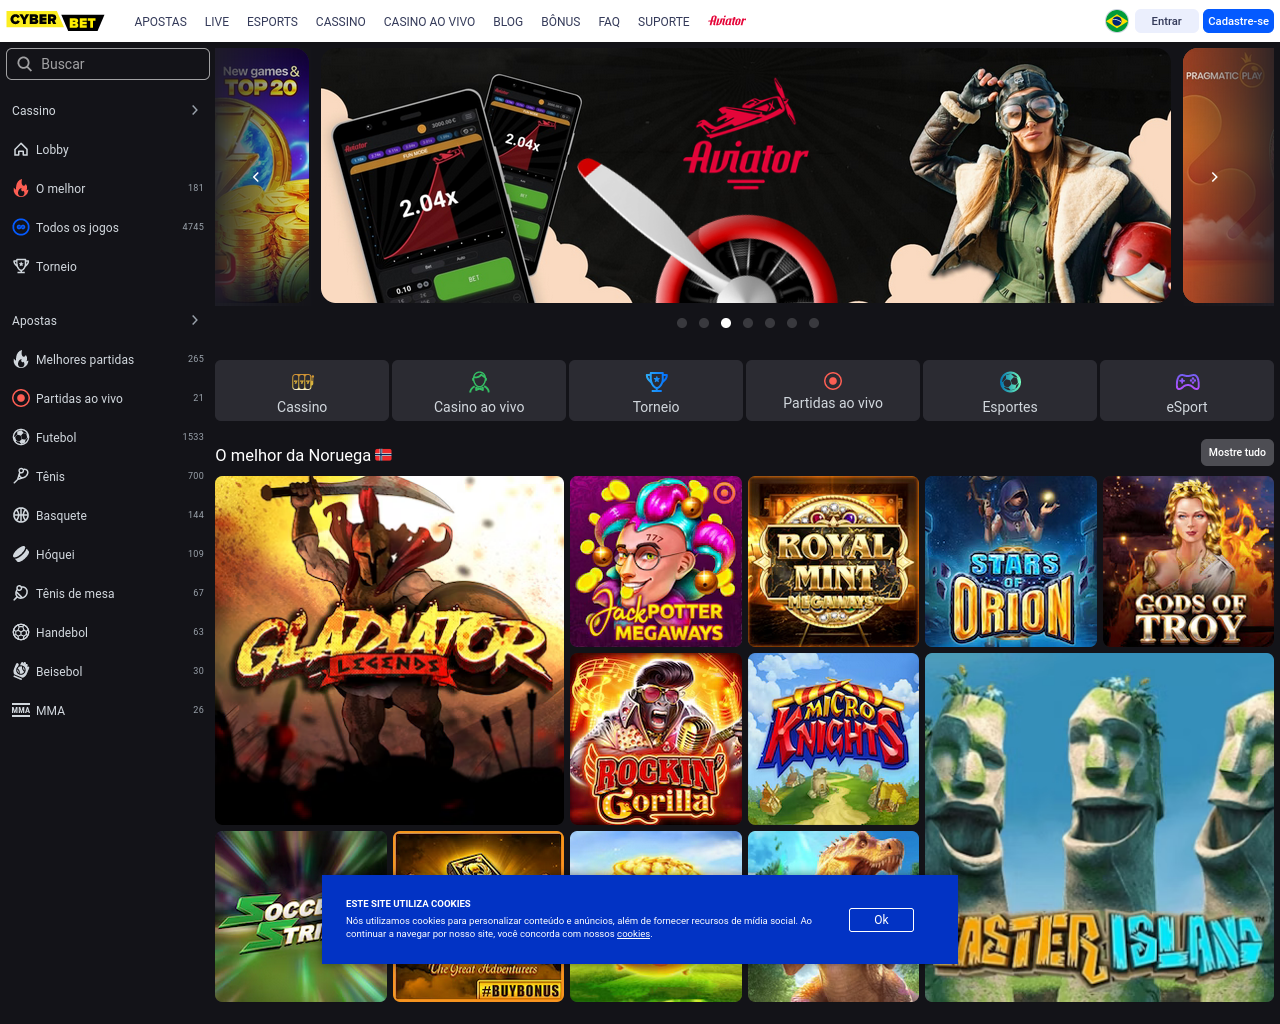1280x1024 pixels.
Task: Open Gladiator Legends game thumbnail
Action: point(389,650)
